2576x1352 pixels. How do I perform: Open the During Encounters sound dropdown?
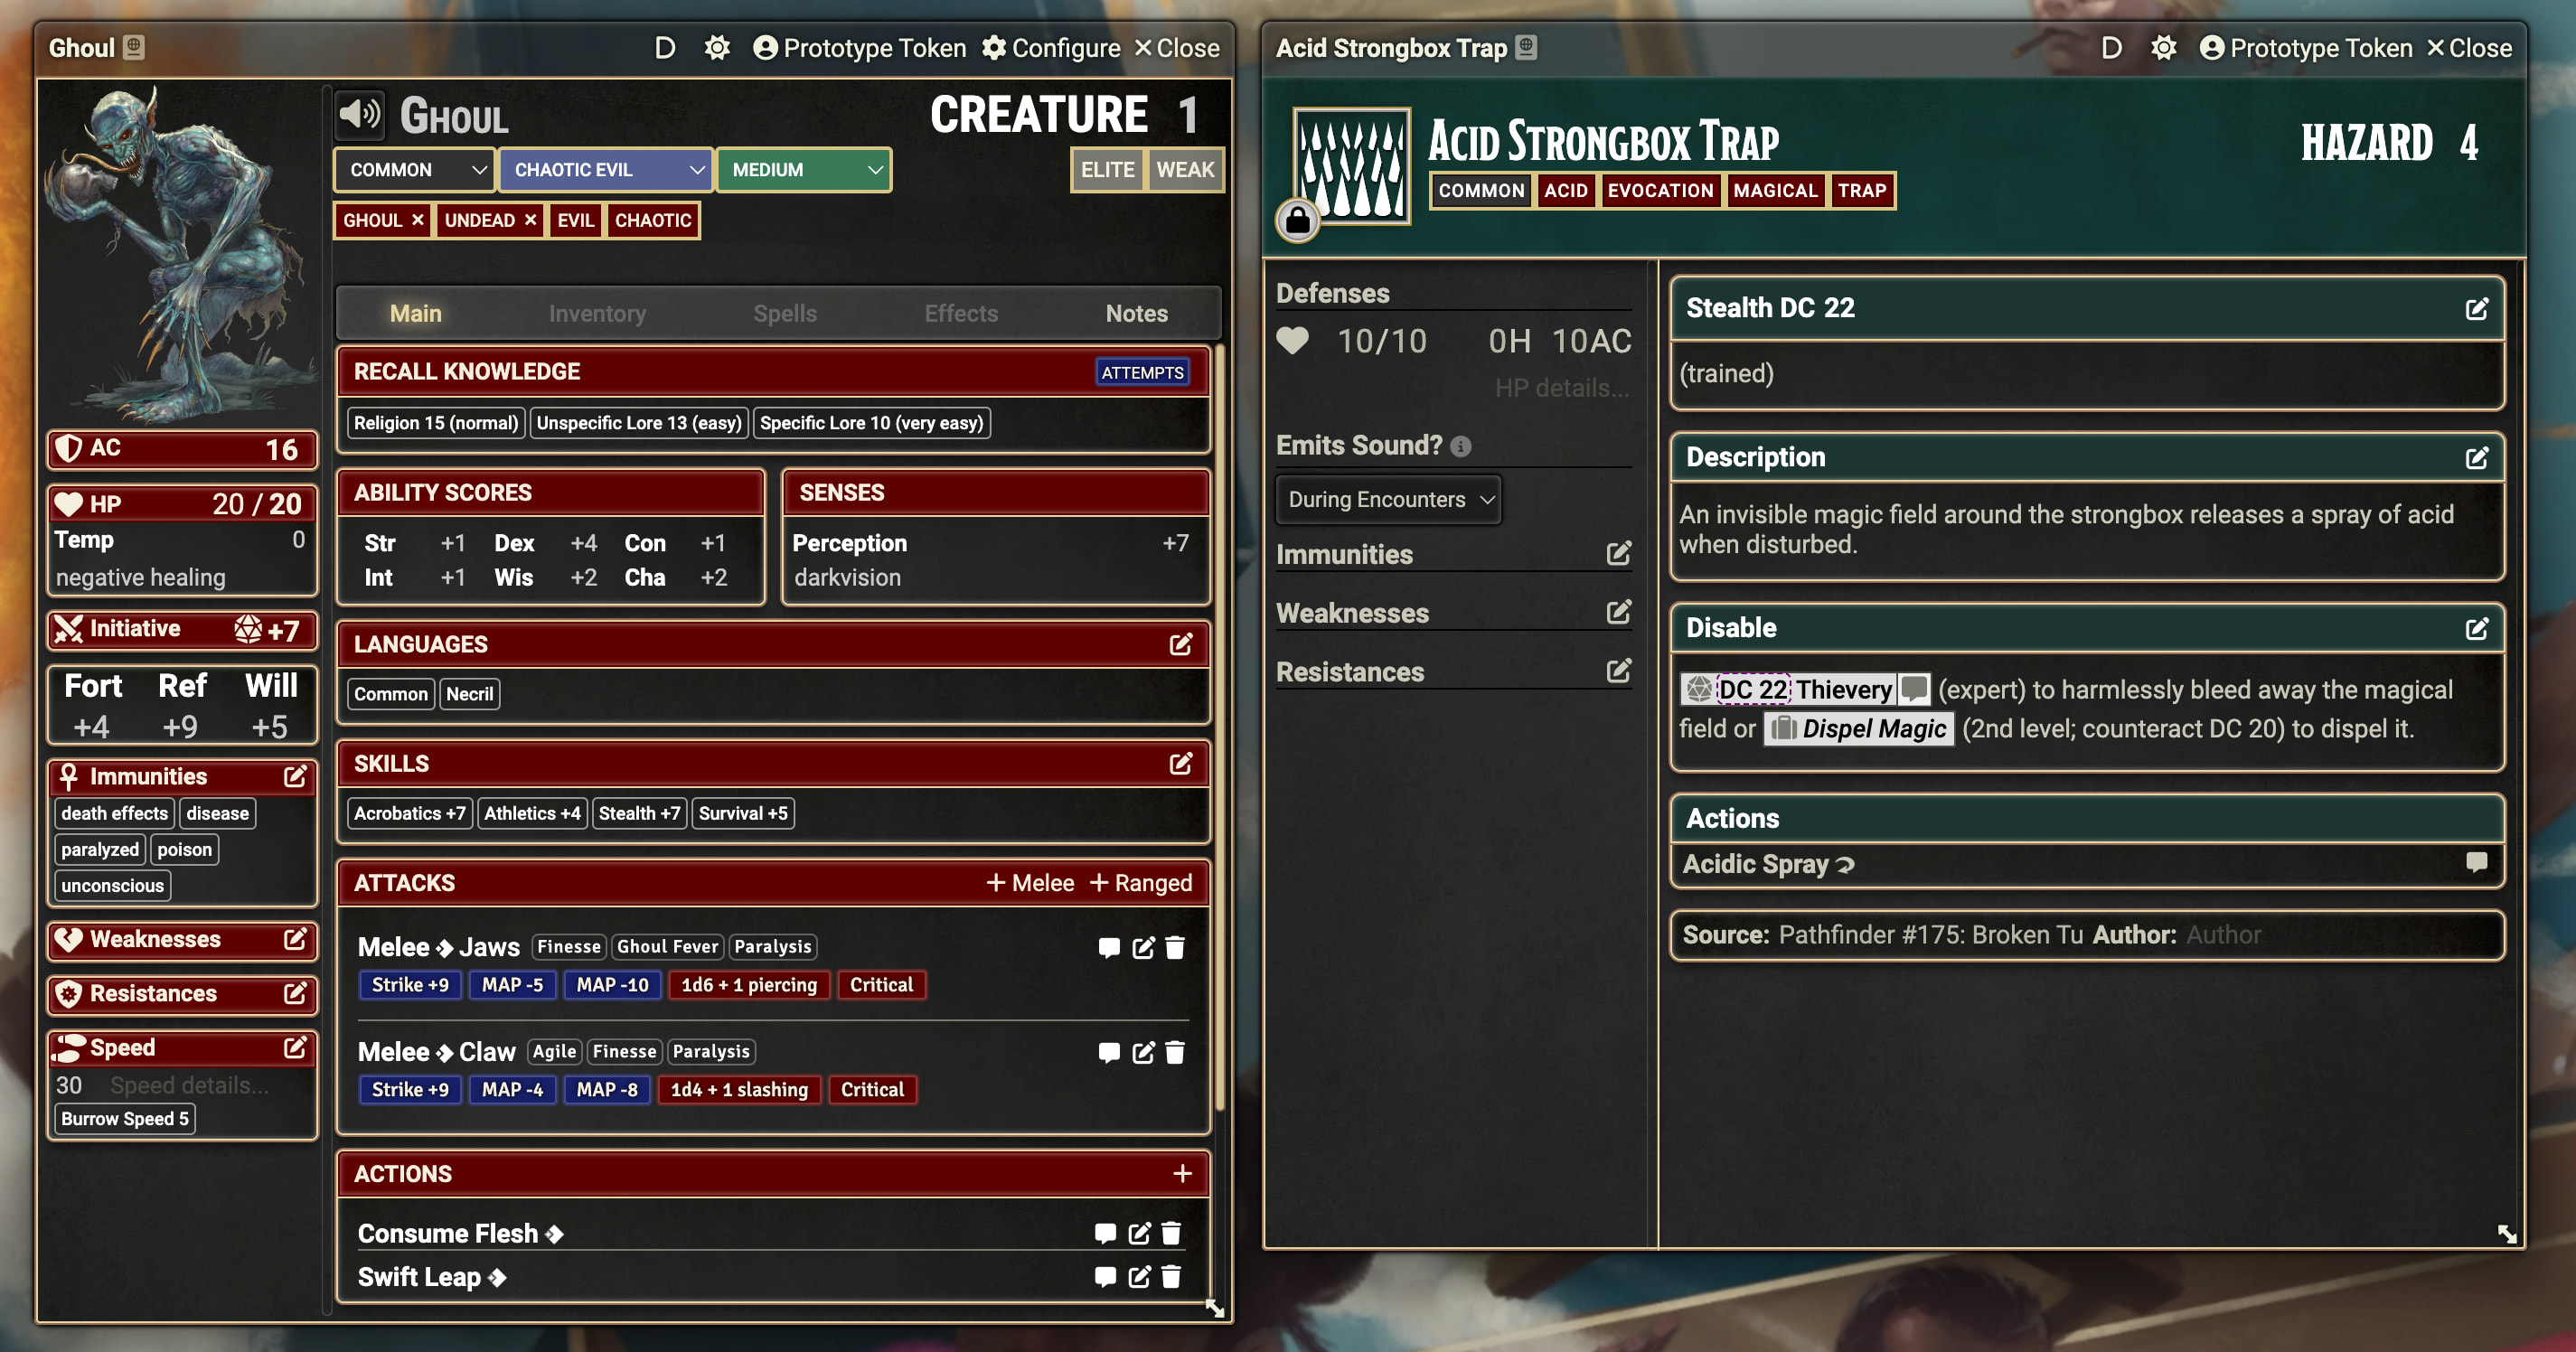click(1388, 499)
